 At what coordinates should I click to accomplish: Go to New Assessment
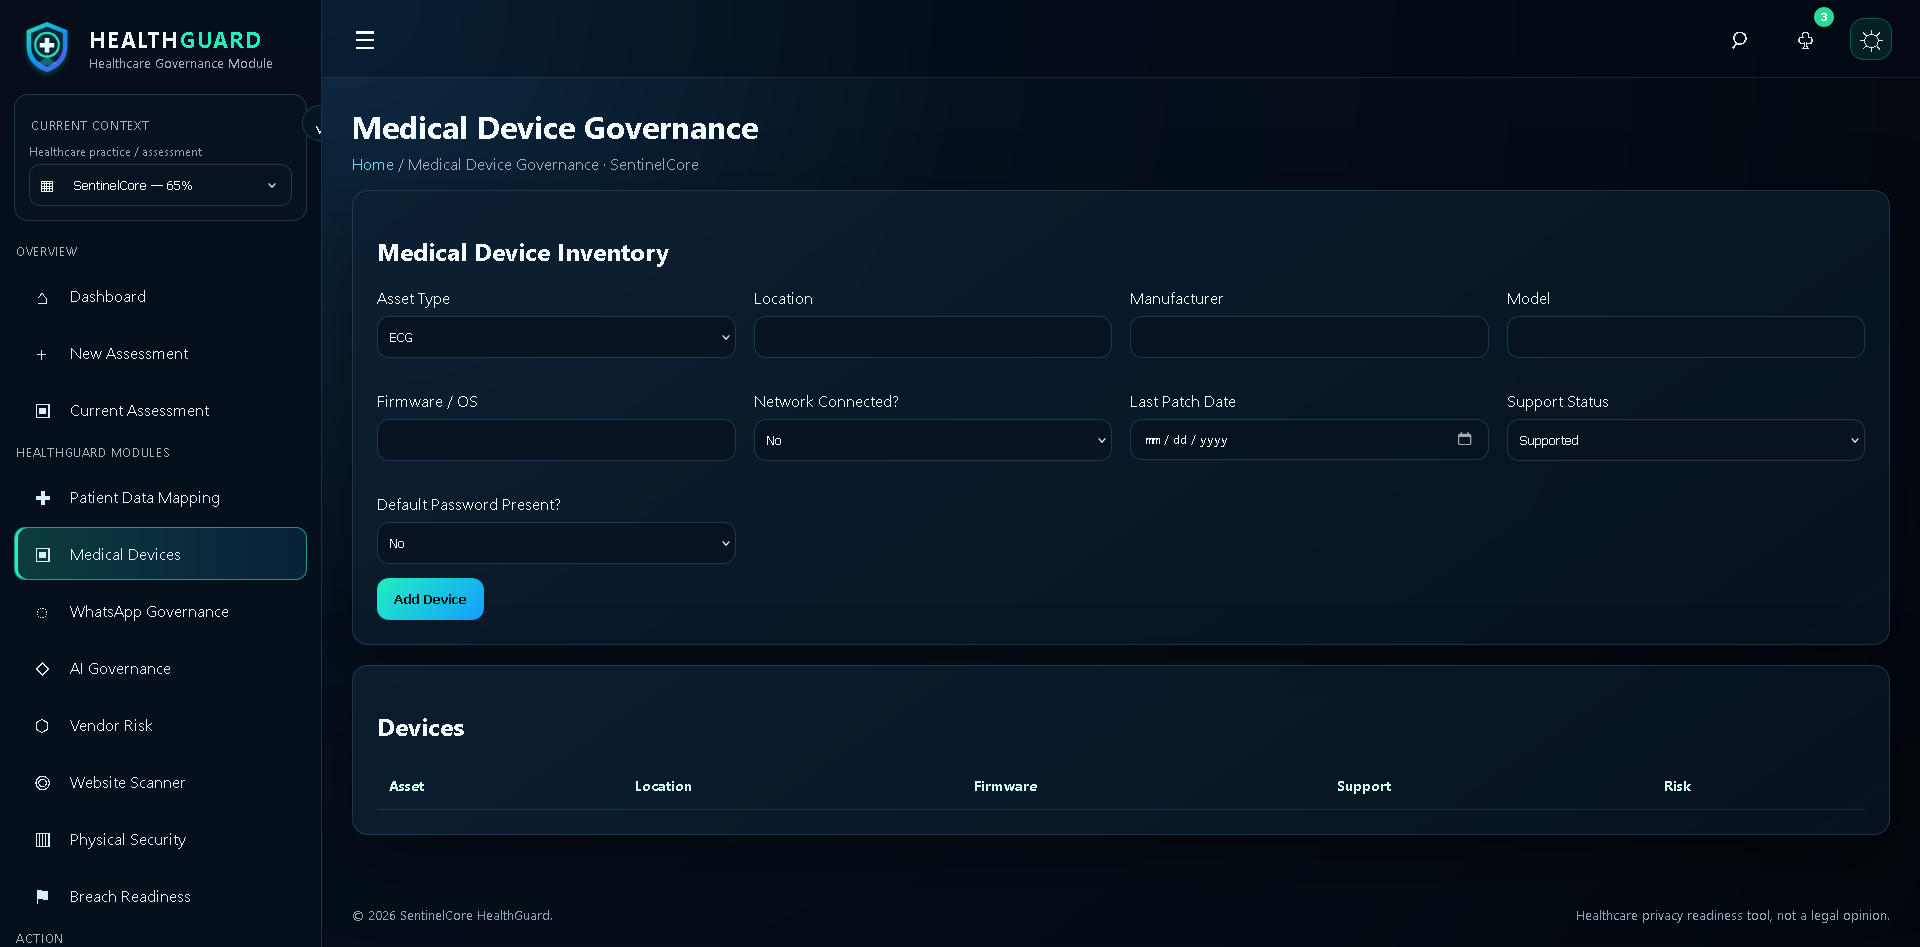click(160, 354)
